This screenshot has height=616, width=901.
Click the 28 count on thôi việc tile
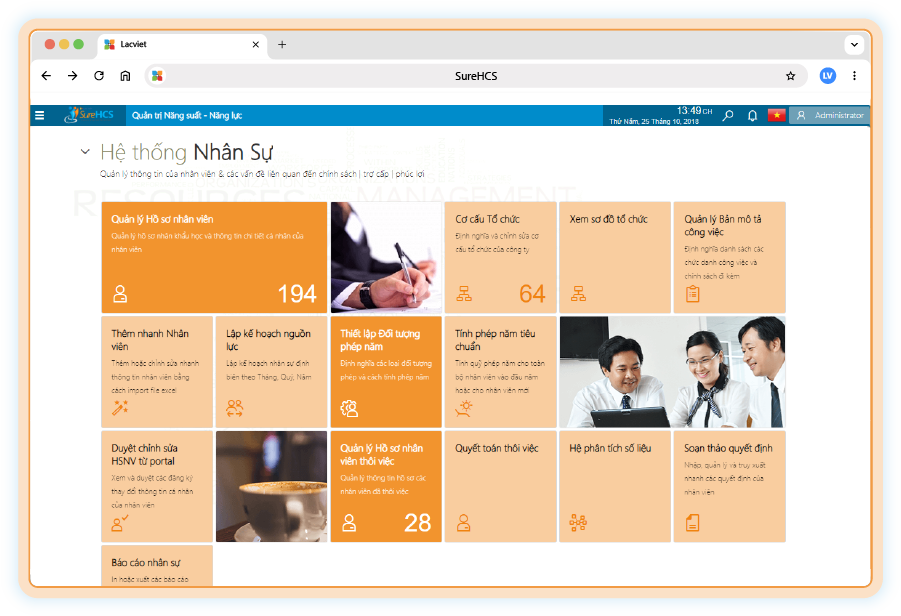pos(417,523)
